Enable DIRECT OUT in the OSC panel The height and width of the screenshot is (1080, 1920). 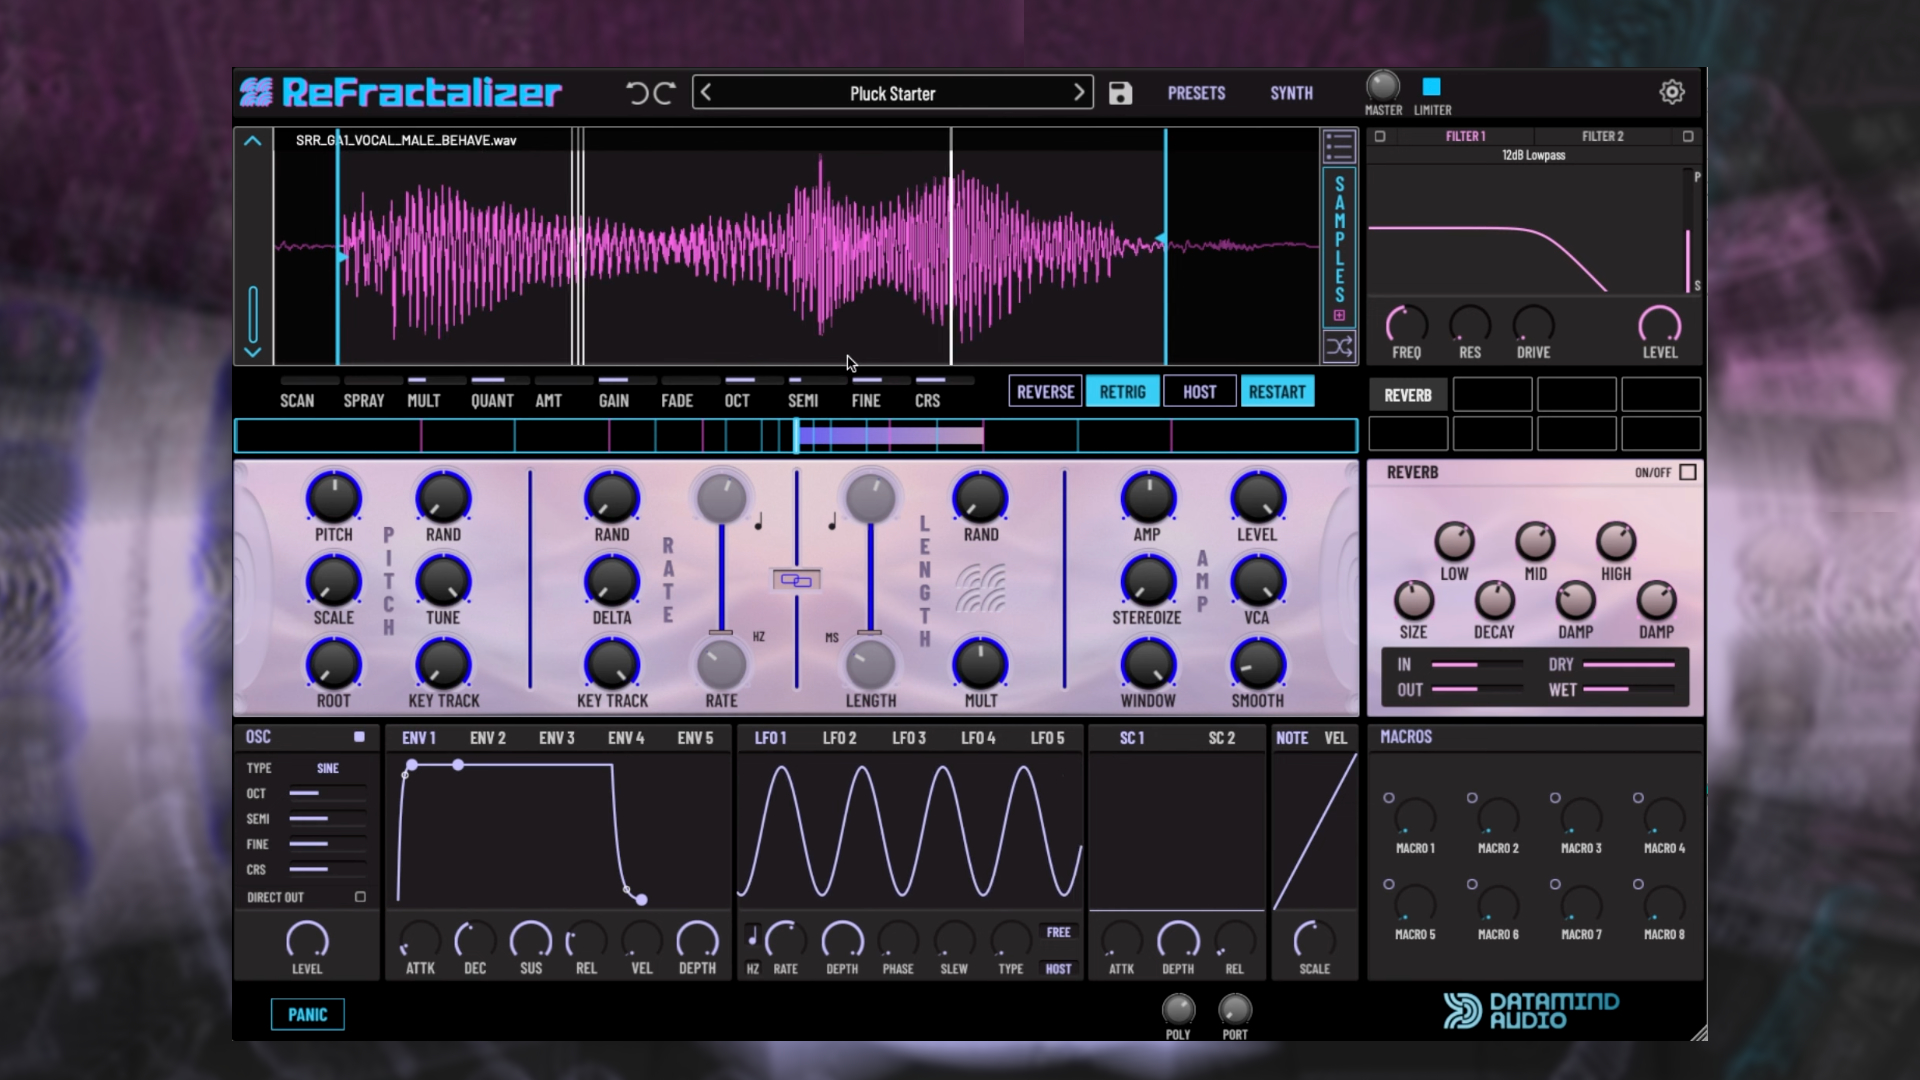[x=361, y=897]
